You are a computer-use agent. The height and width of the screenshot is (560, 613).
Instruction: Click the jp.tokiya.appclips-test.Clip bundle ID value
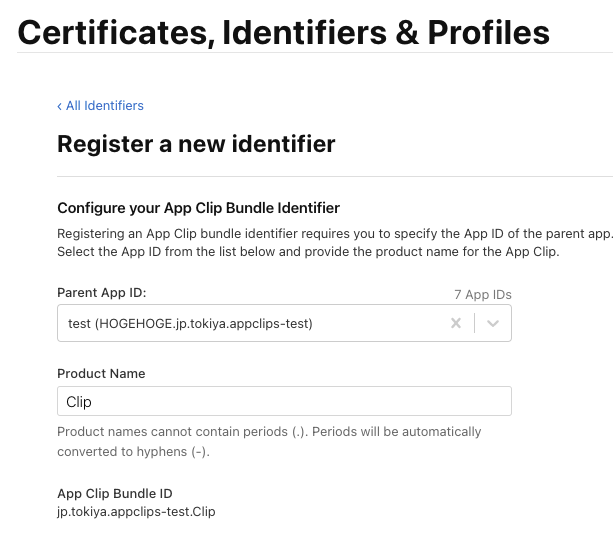[136, 512]
